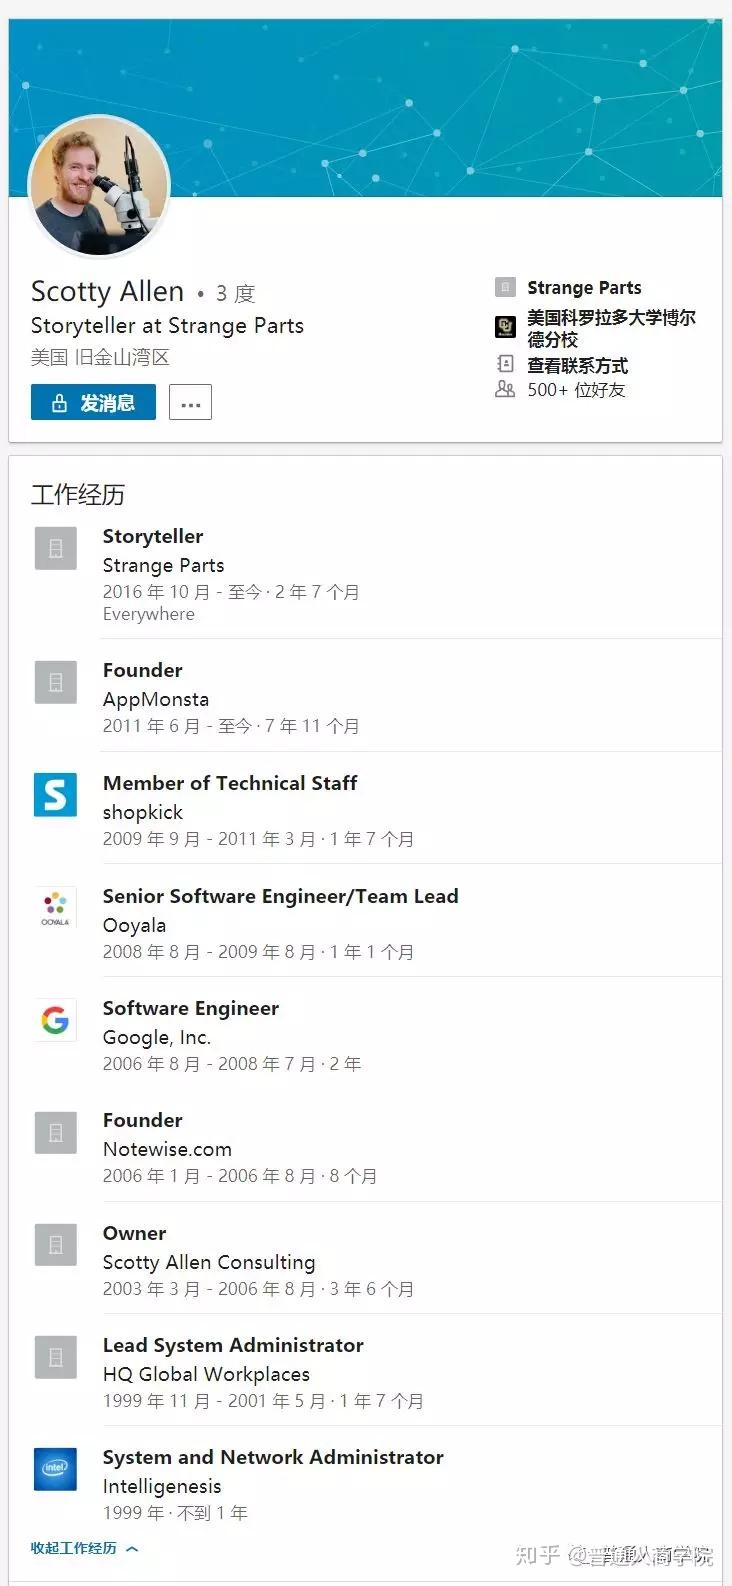Viewport: 732px width, 1586px height.
Task: Click the AppMonsta placeholder company icon
Action: click(x=55, y=682)
